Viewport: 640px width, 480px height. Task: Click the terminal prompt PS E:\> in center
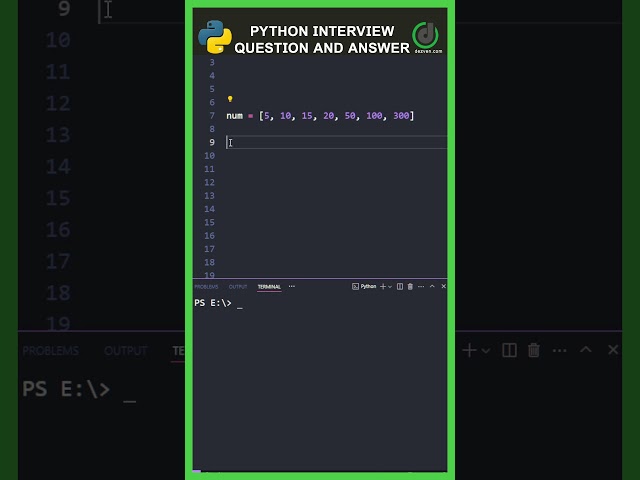pos(213,303)
